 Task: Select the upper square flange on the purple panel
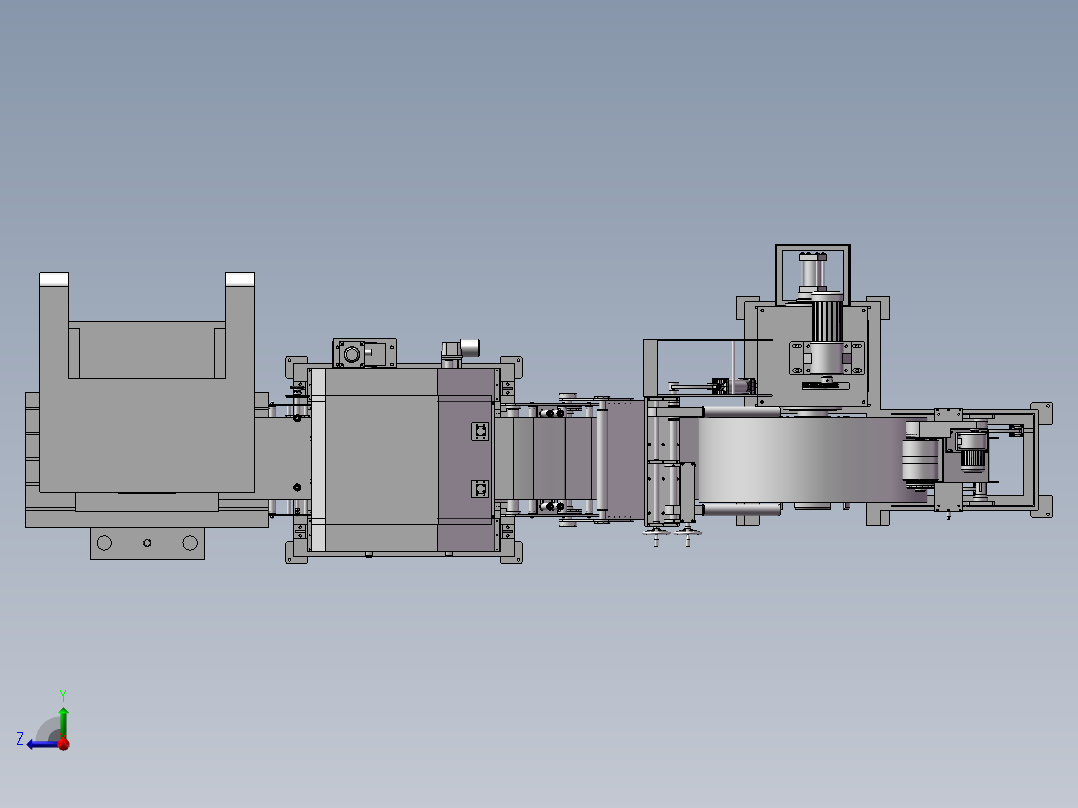click(x=481, y=431)
